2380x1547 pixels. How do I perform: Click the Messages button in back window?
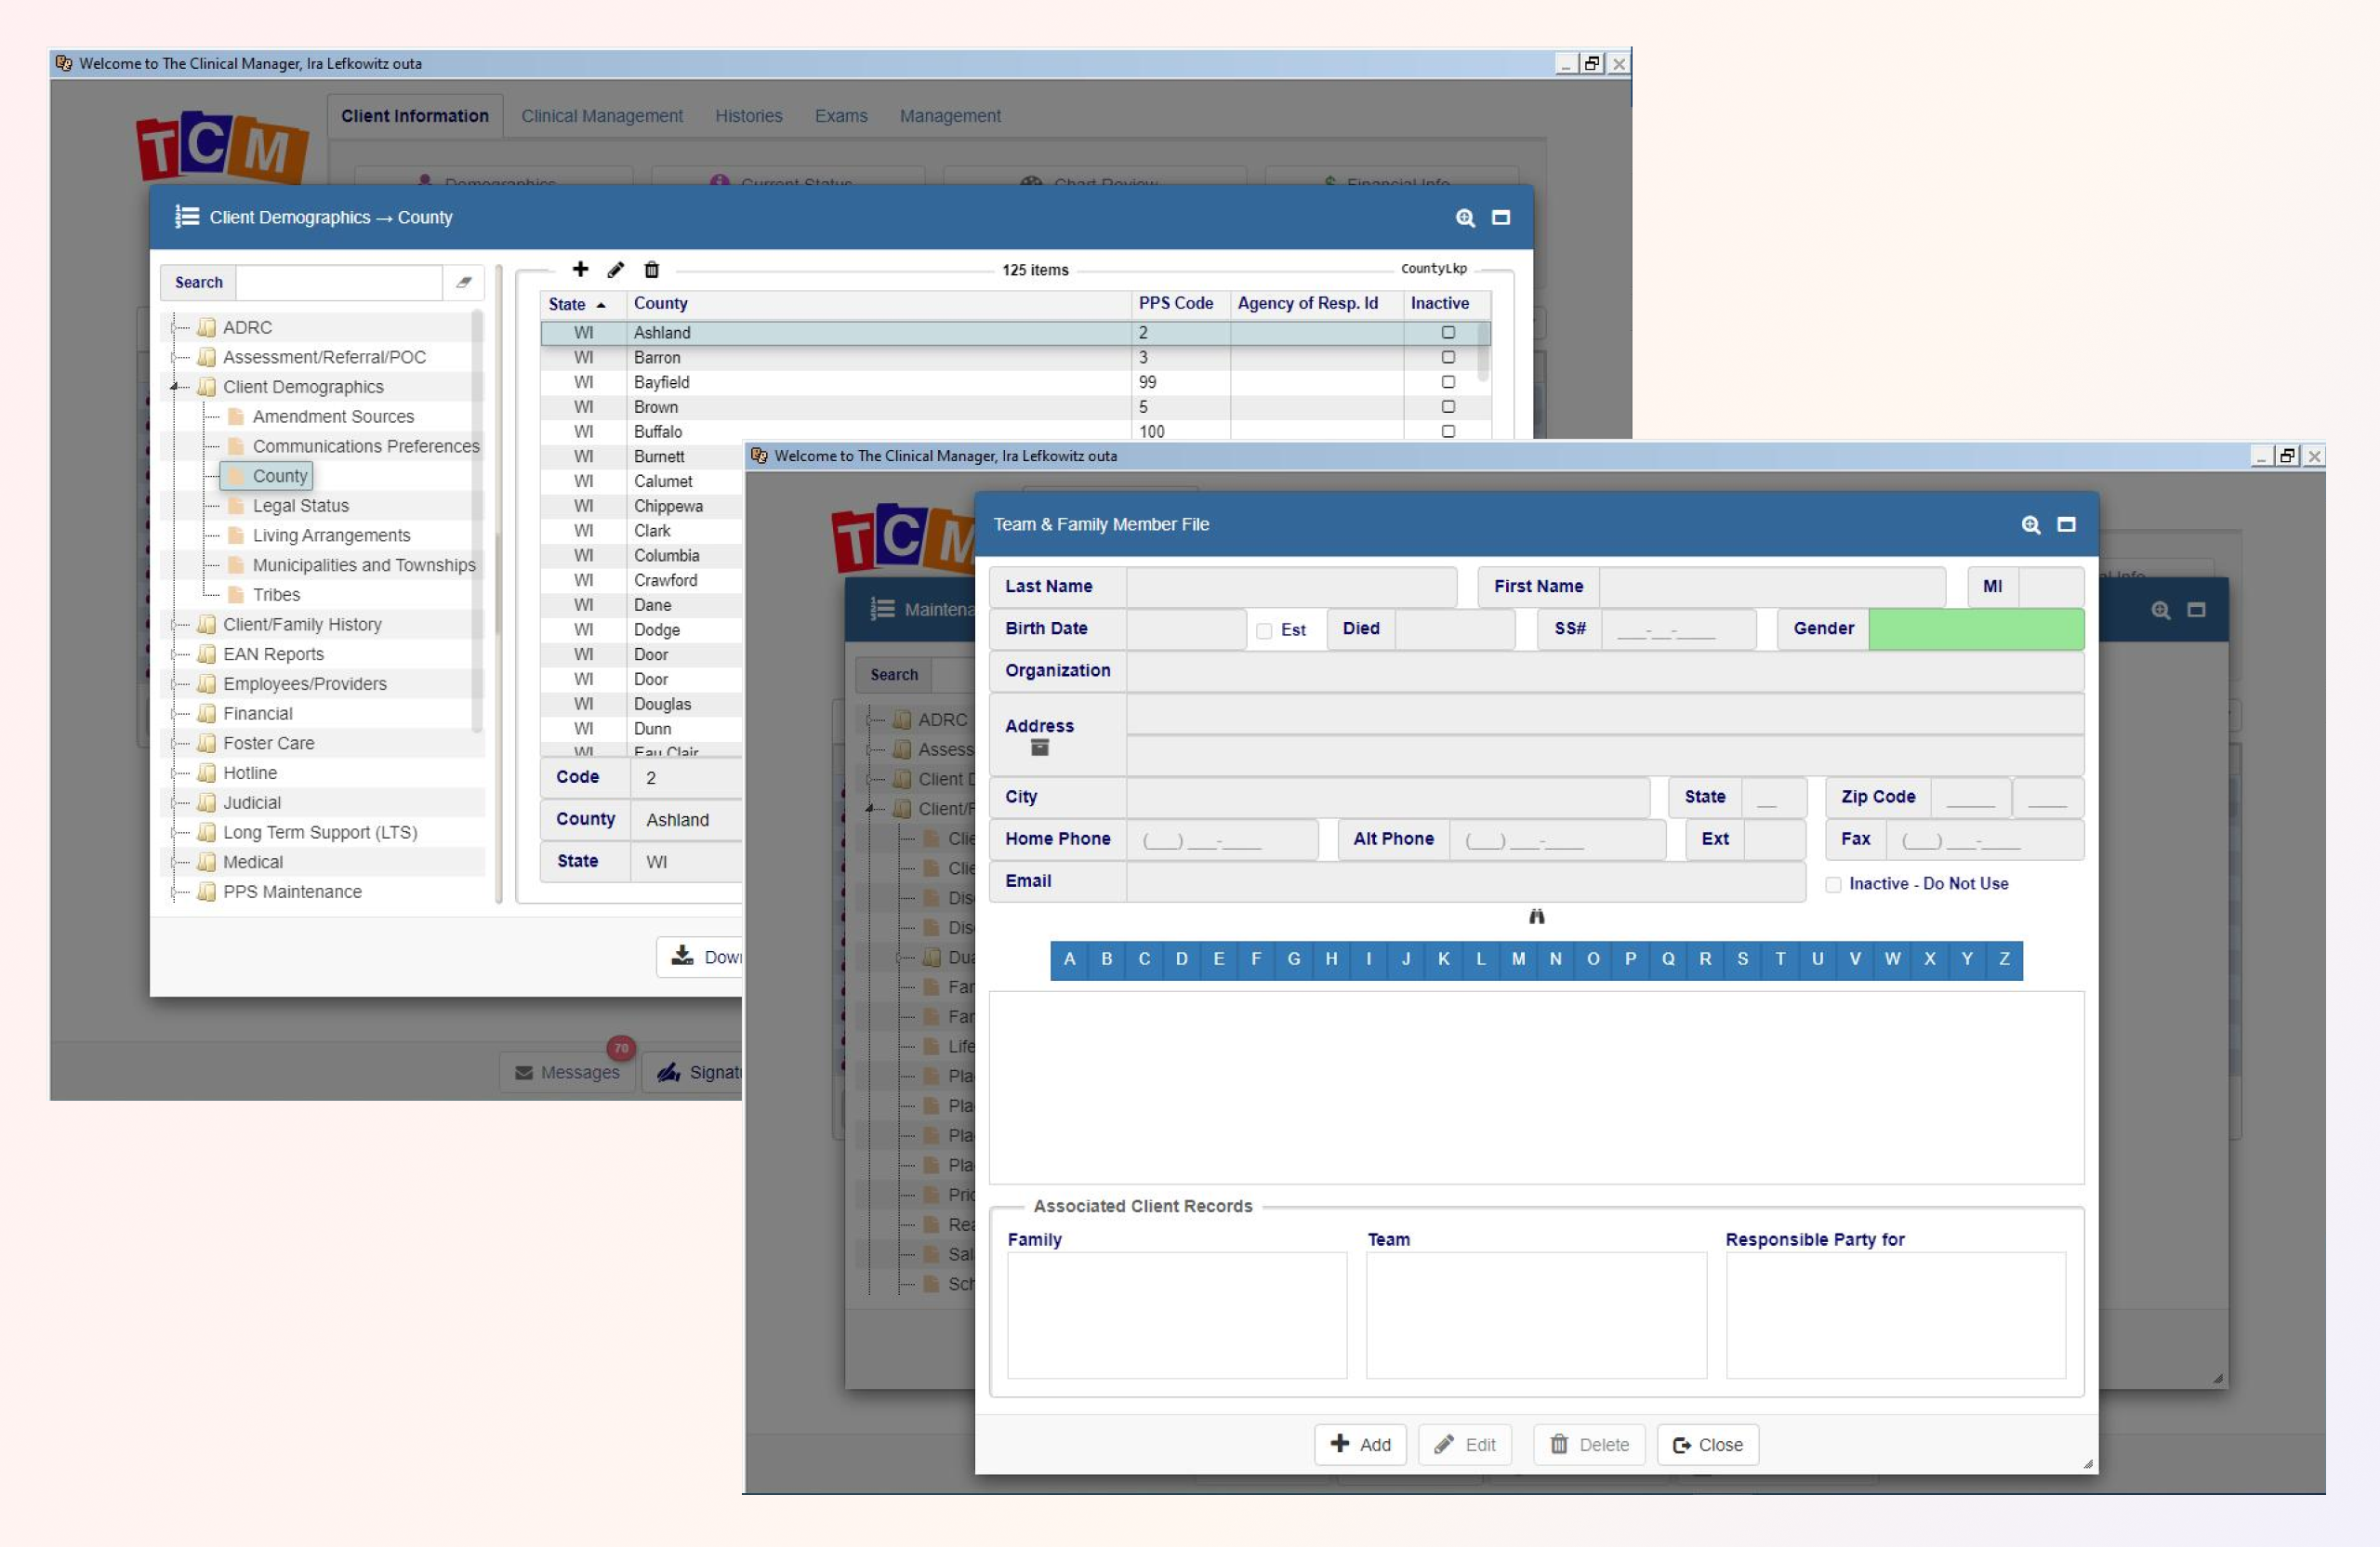(567, 1072)
